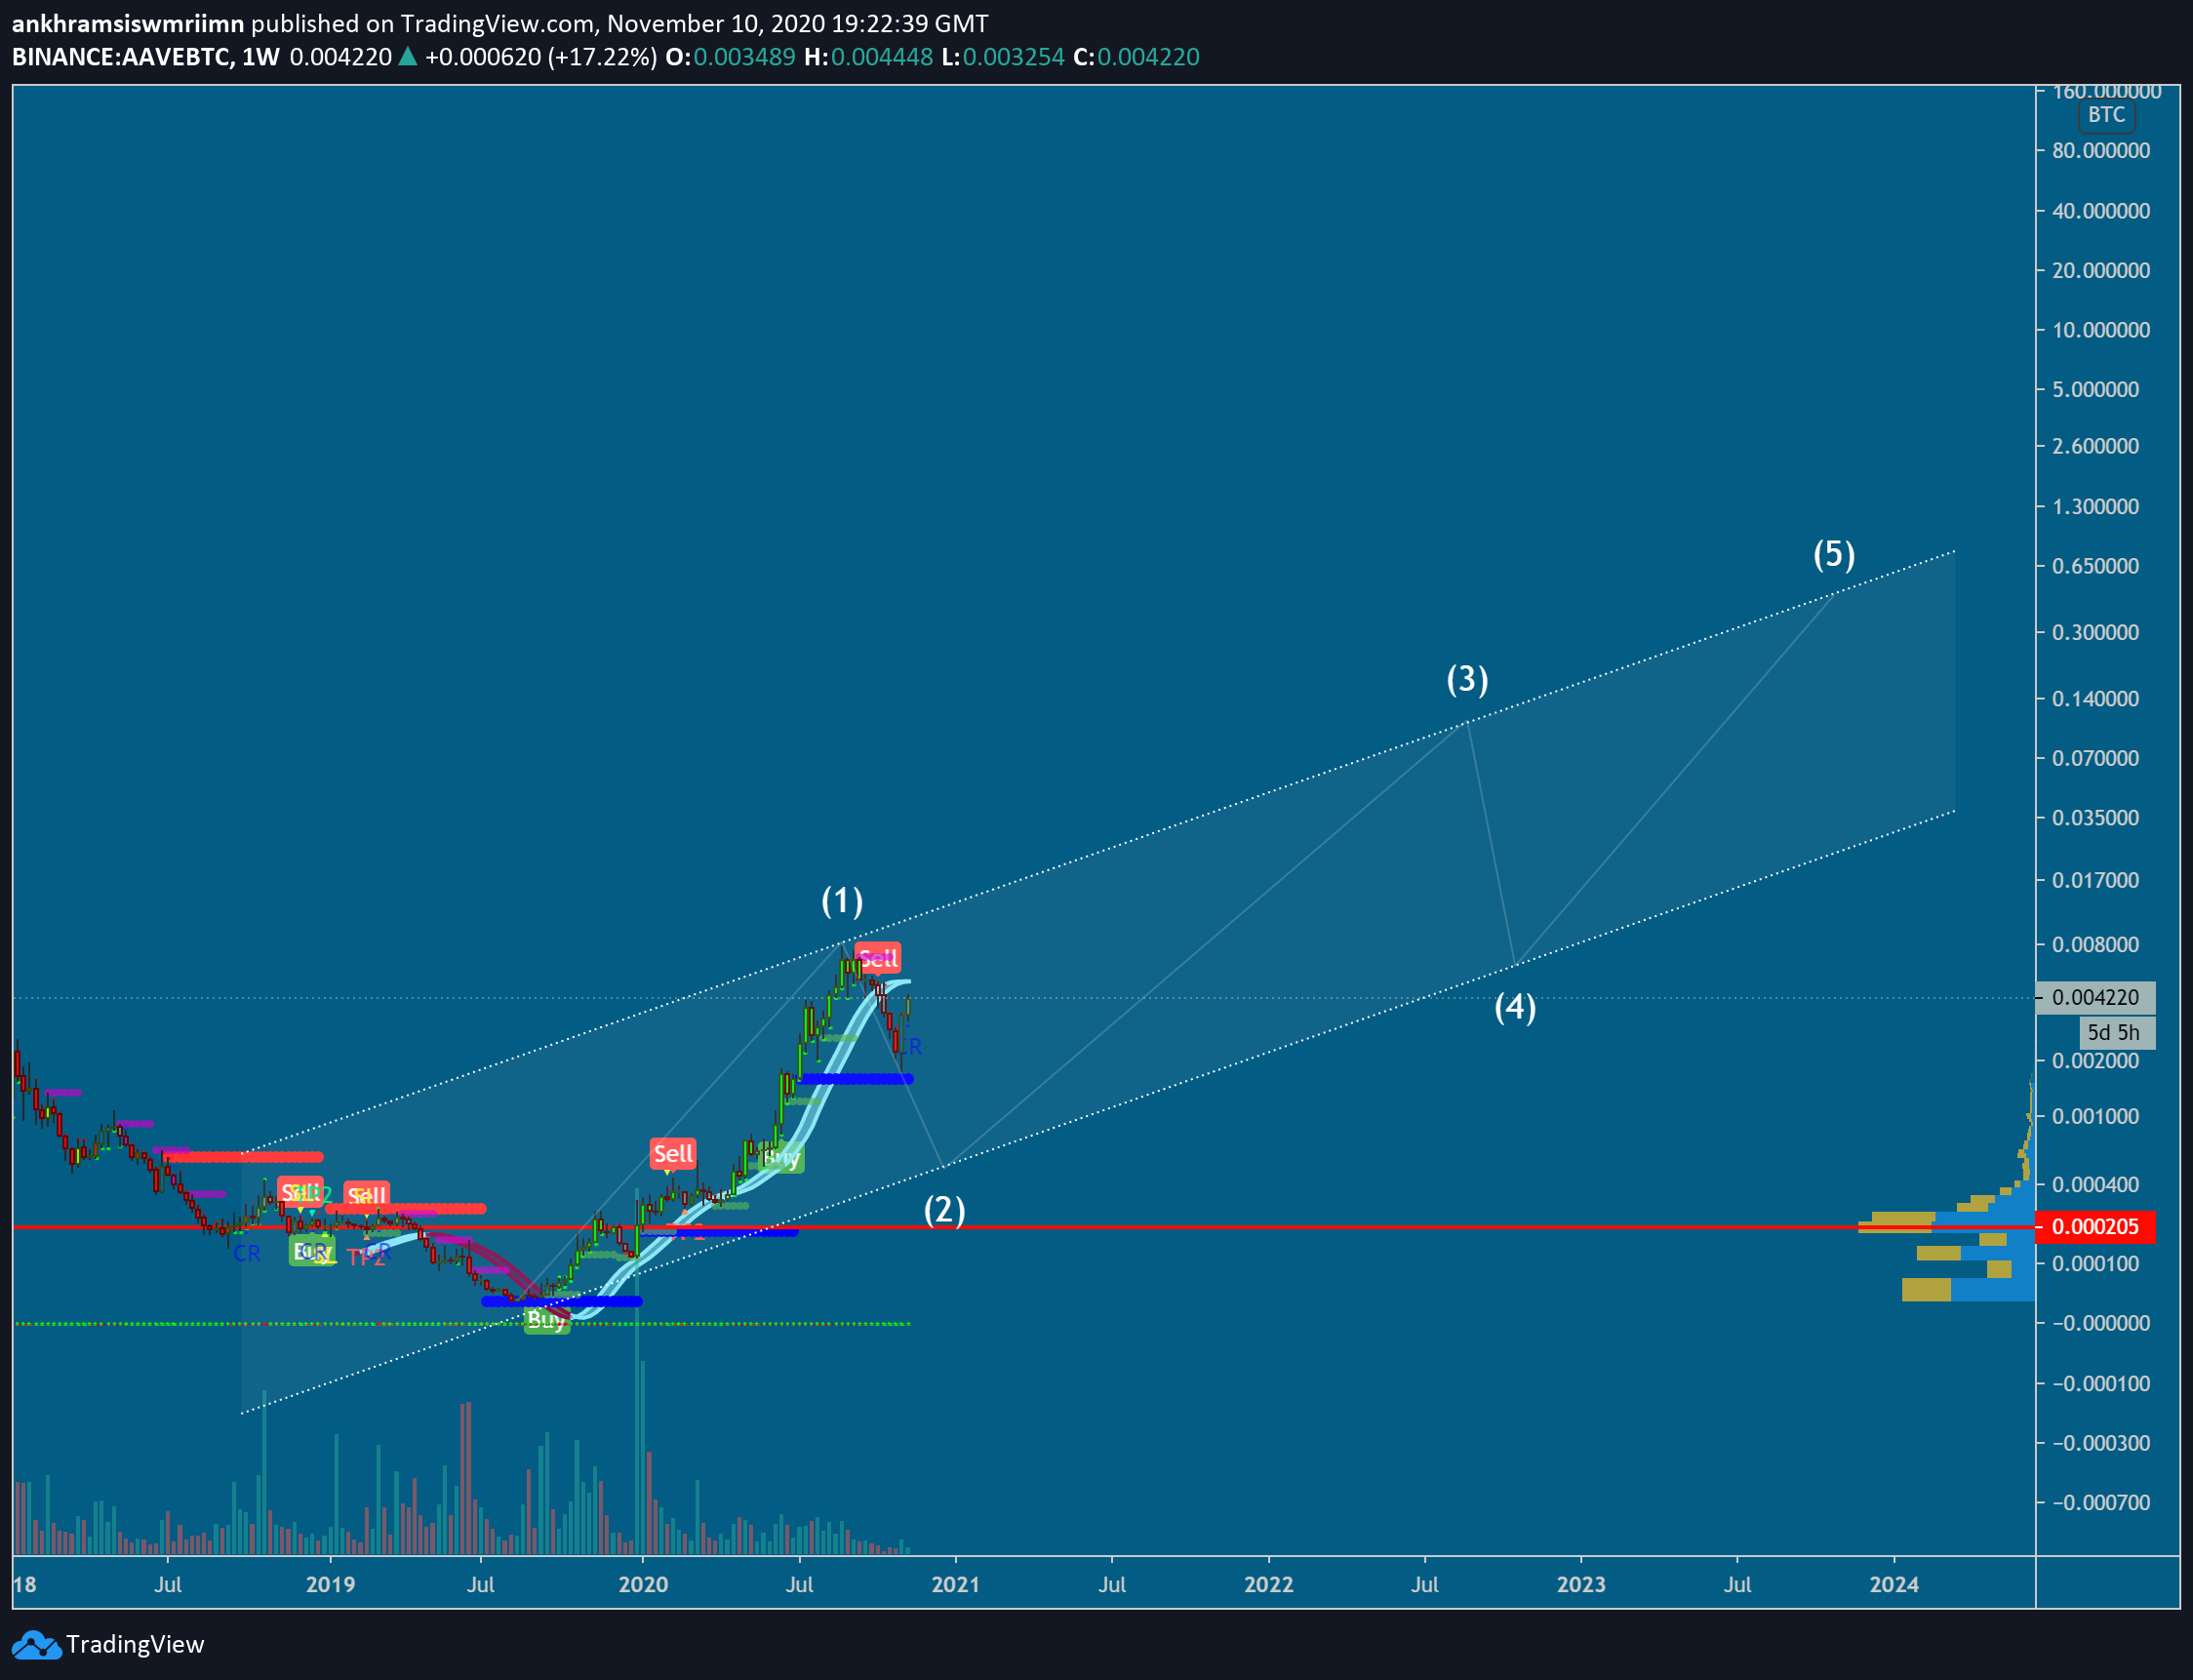Click the 80.000000 price axis label
The width and height of the screenshot is (2193, 1680).
(x=2101, y=151)
